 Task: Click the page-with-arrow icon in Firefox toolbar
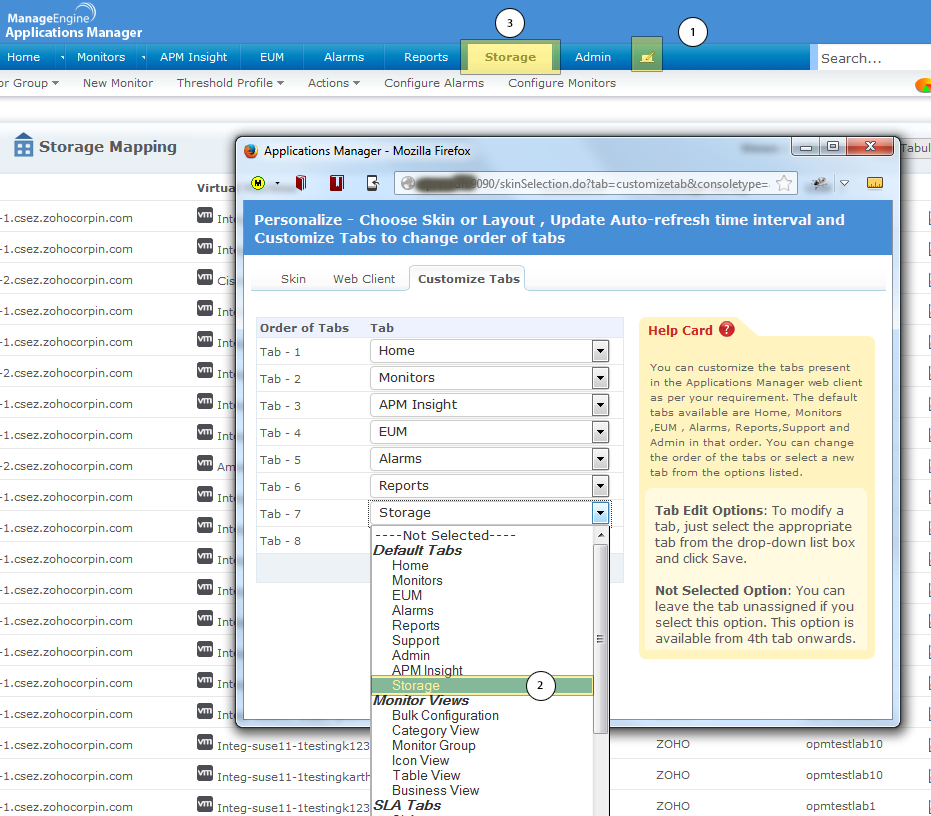(x=373, y=183)
